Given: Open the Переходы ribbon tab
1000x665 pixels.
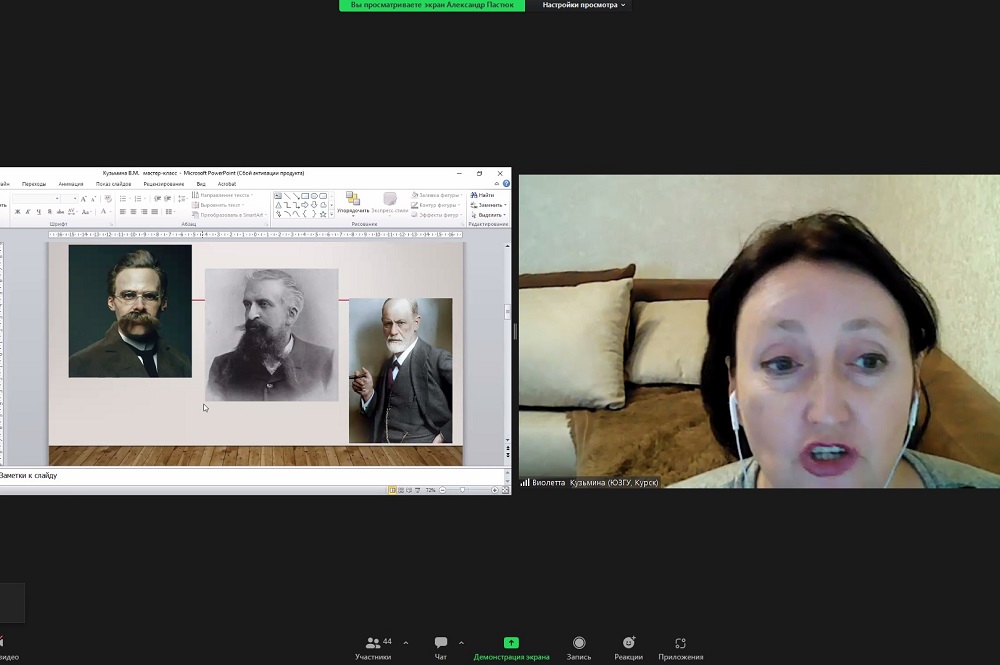Looking at the screenshot, I should (34, 184).
